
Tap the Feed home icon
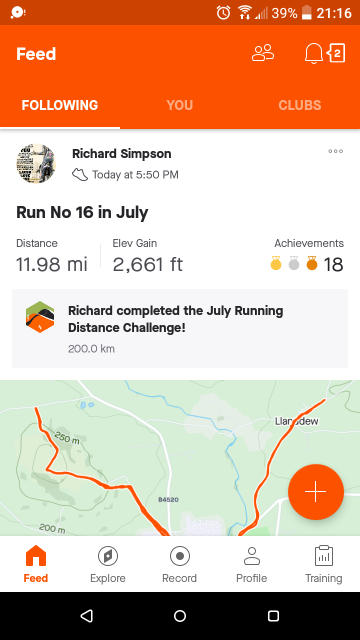[x=36, y=556]
